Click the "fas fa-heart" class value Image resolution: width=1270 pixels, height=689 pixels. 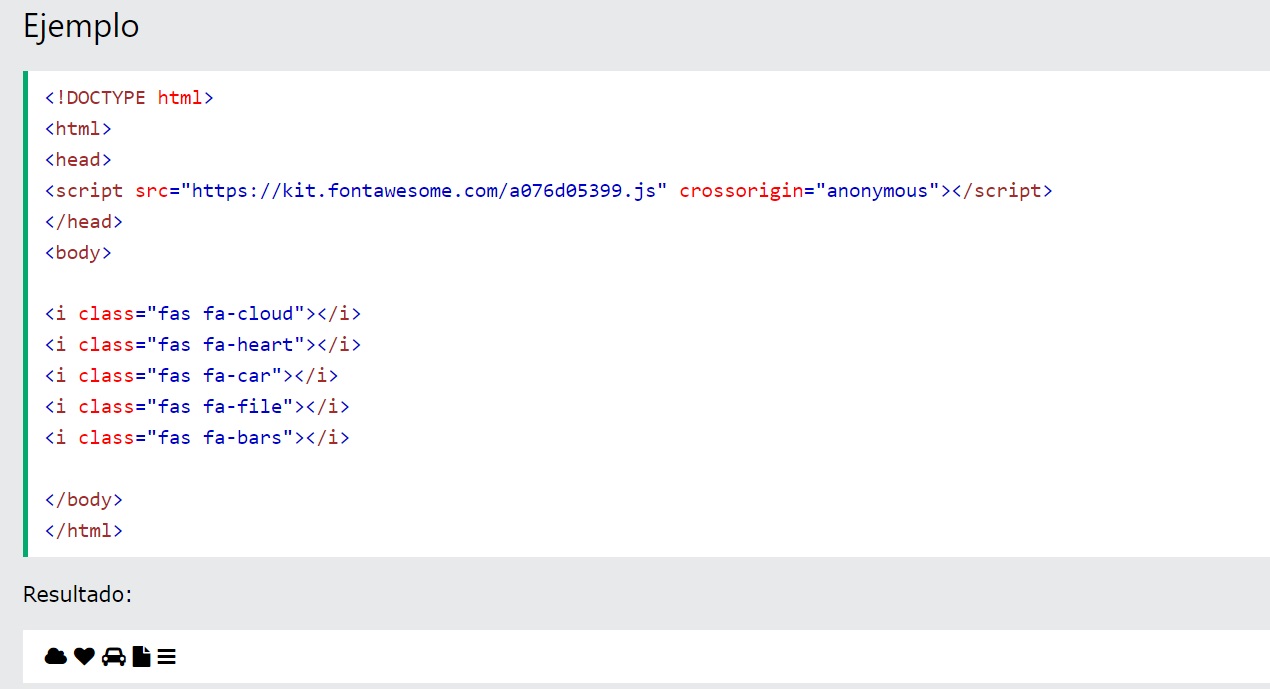tap(227, 345)
